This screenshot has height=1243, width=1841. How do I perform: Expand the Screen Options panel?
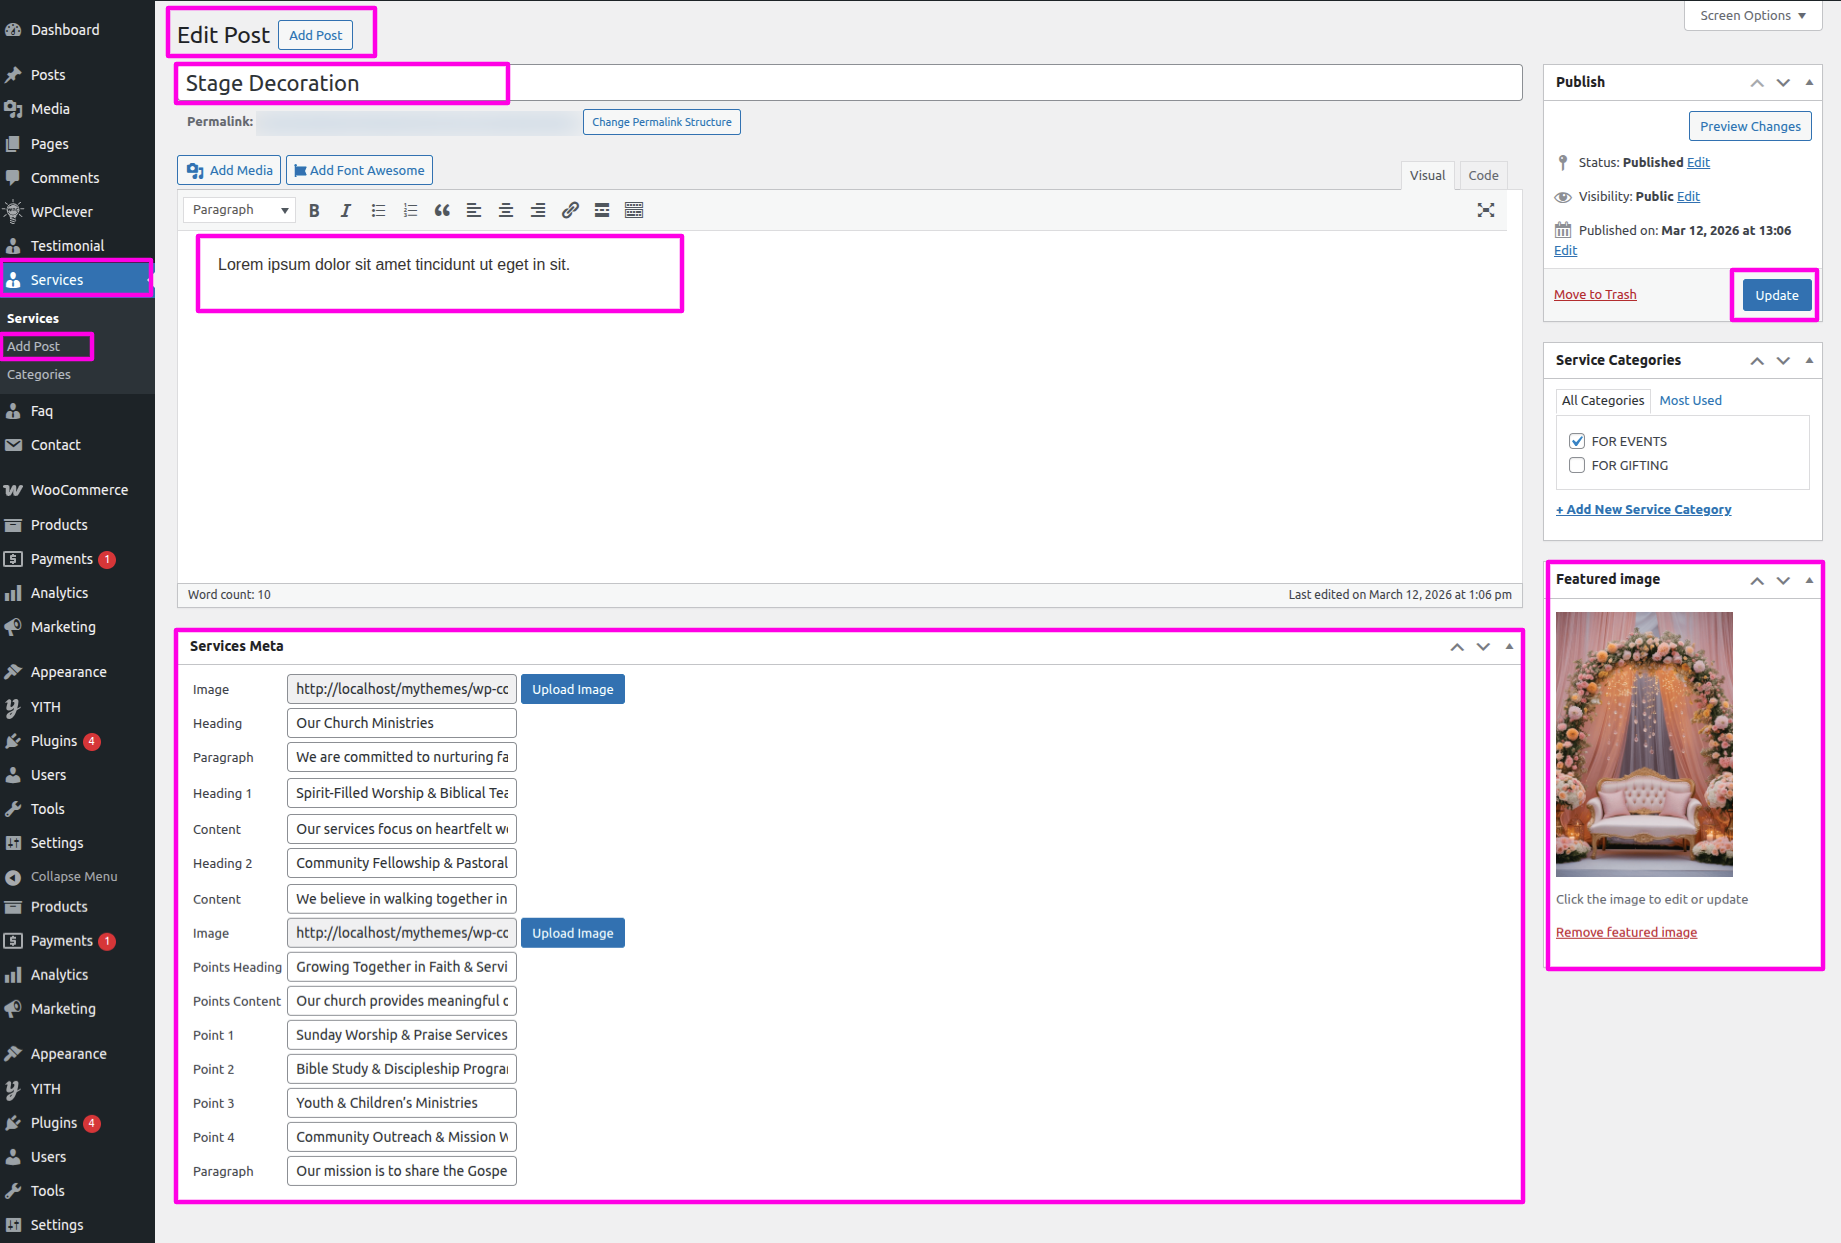tap(1752, 16)
